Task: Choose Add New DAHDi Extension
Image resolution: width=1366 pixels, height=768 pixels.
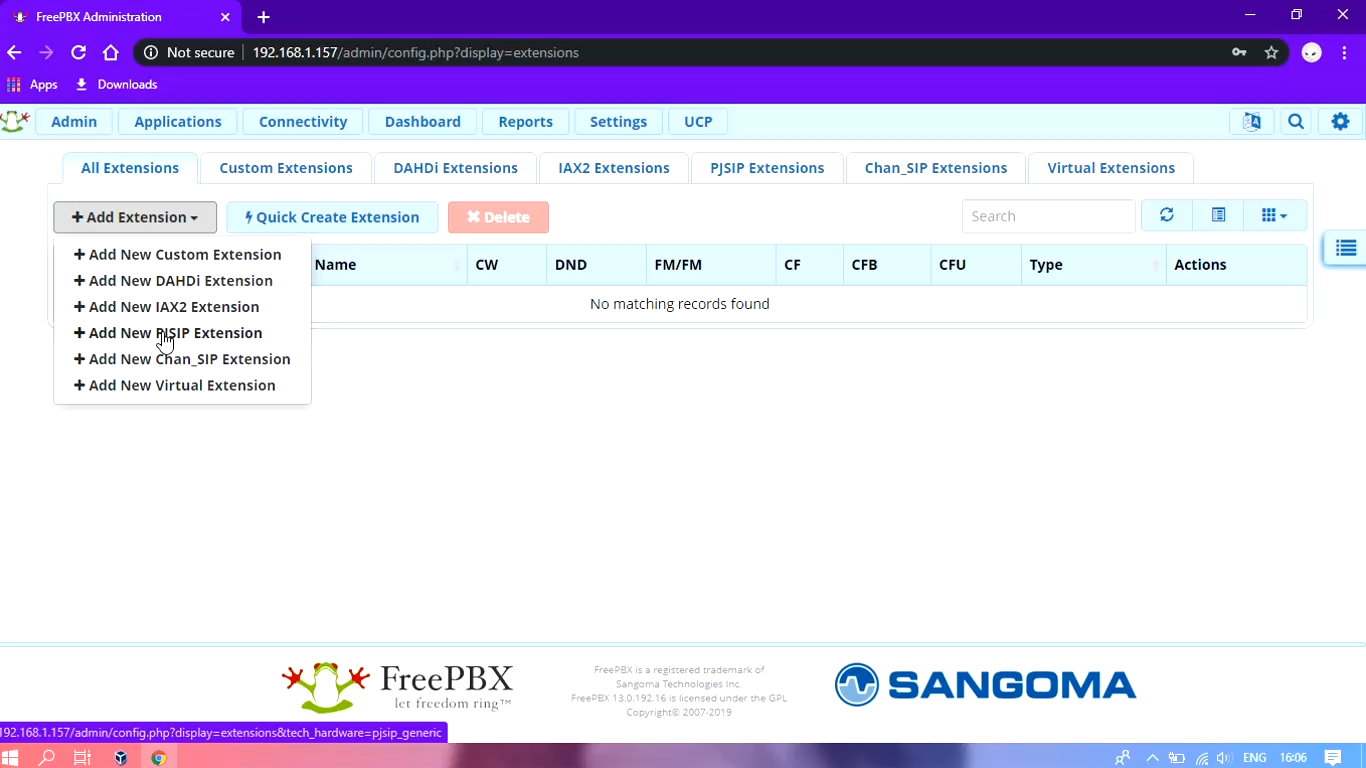Action: (x=173, y=281)
